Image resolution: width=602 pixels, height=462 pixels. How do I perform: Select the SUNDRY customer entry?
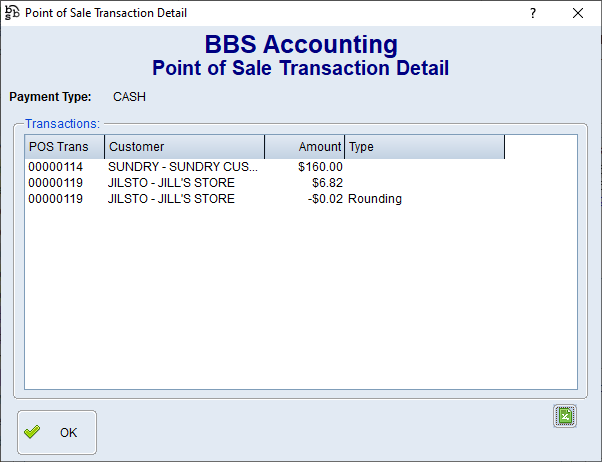[x=182, y=167]
